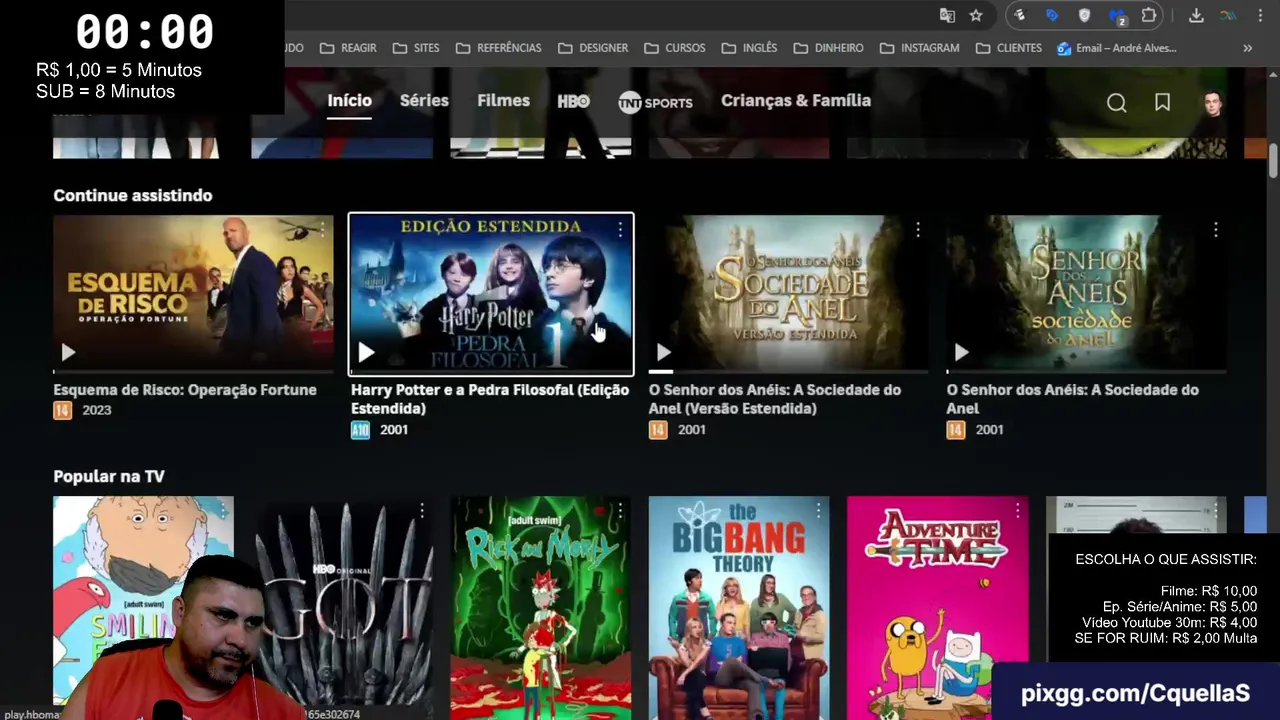This screenshot has width=1280, height=720.
Task: Open the Extensions puzzle piece menu
Action: [x=1149, y=15]
